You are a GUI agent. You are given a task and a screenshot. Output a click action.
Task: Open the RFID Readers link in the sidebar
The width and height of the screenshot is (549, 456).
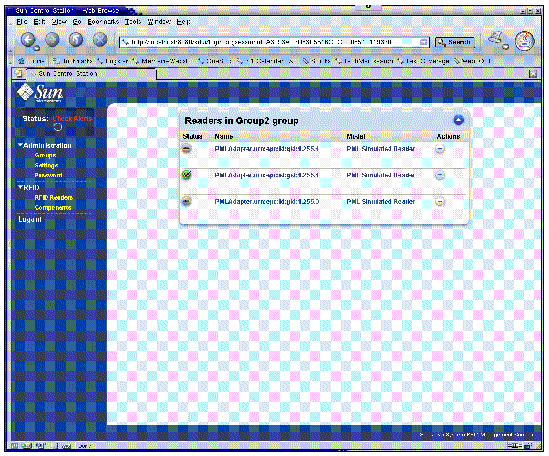coord(54,198)
